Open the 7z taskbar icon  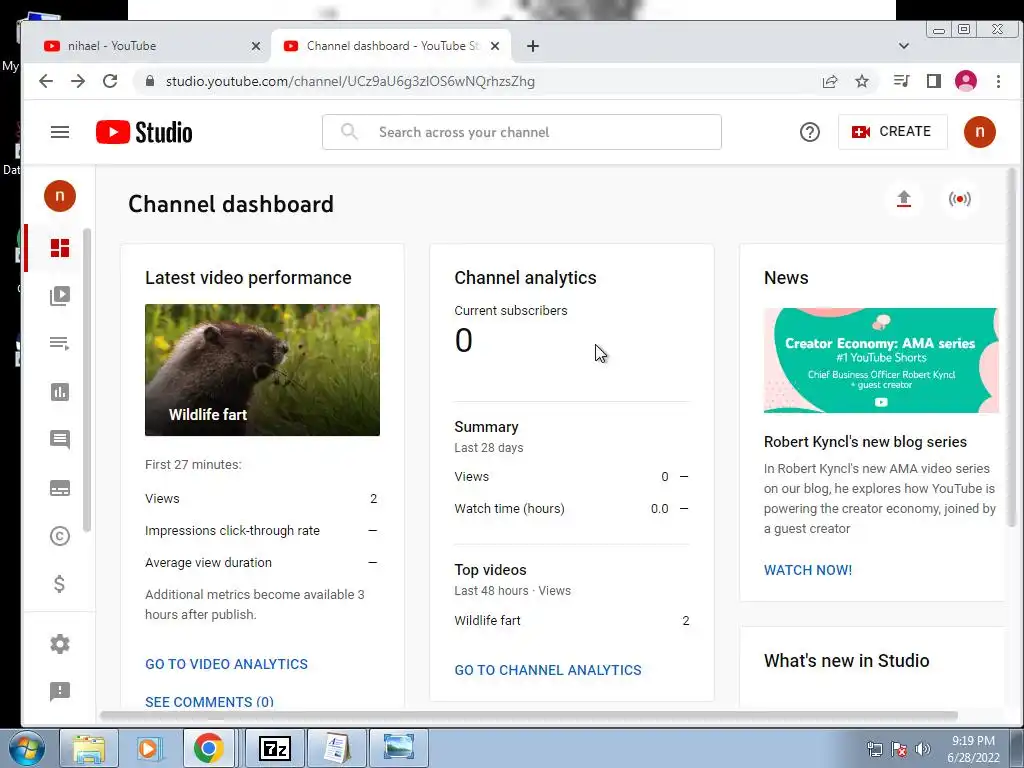[x=274, y=748]
